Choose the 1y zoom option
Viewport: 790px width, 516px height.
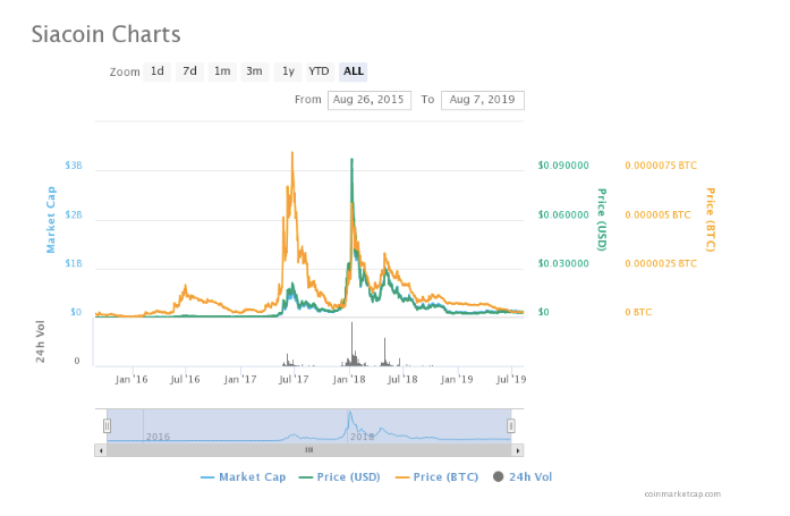(x=288, y=72)
